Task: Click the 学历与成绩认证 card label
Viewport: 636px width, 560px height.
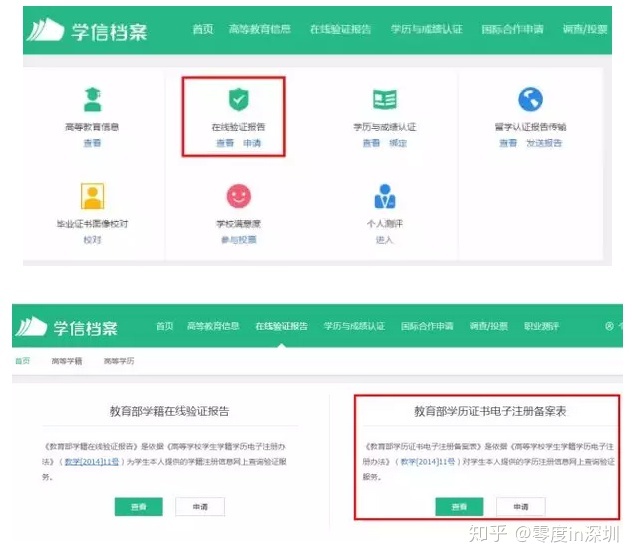Action: pos(385,127)
